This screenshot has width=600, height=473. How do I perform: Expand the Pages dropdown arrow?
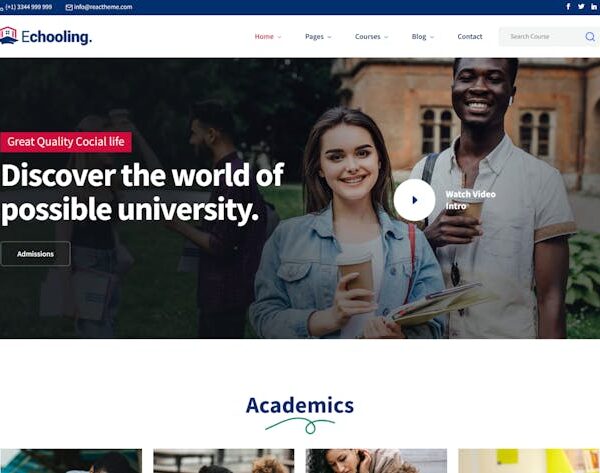tap(329, 37)
